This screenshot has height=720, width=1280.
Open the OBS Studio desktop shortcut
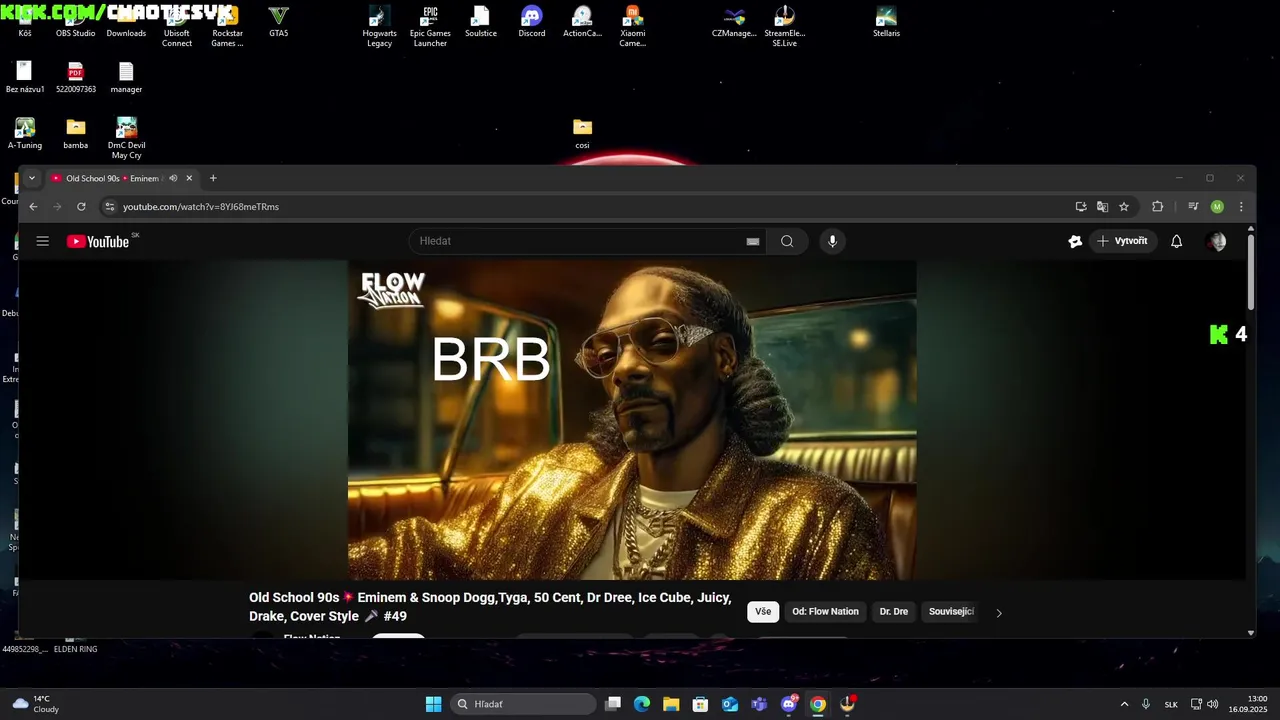75,22
